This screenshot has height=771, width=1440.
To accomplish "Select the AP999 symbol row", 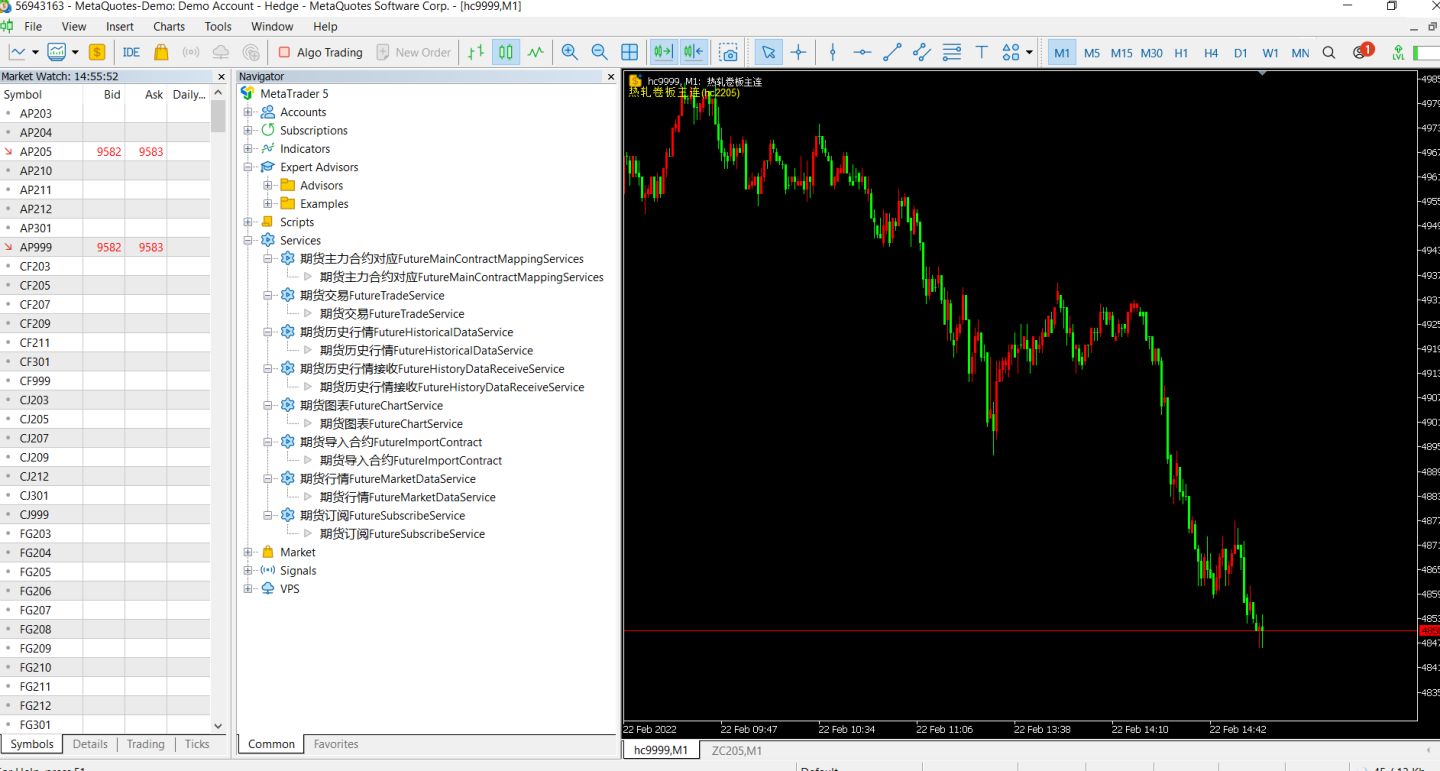I will 105,247.
